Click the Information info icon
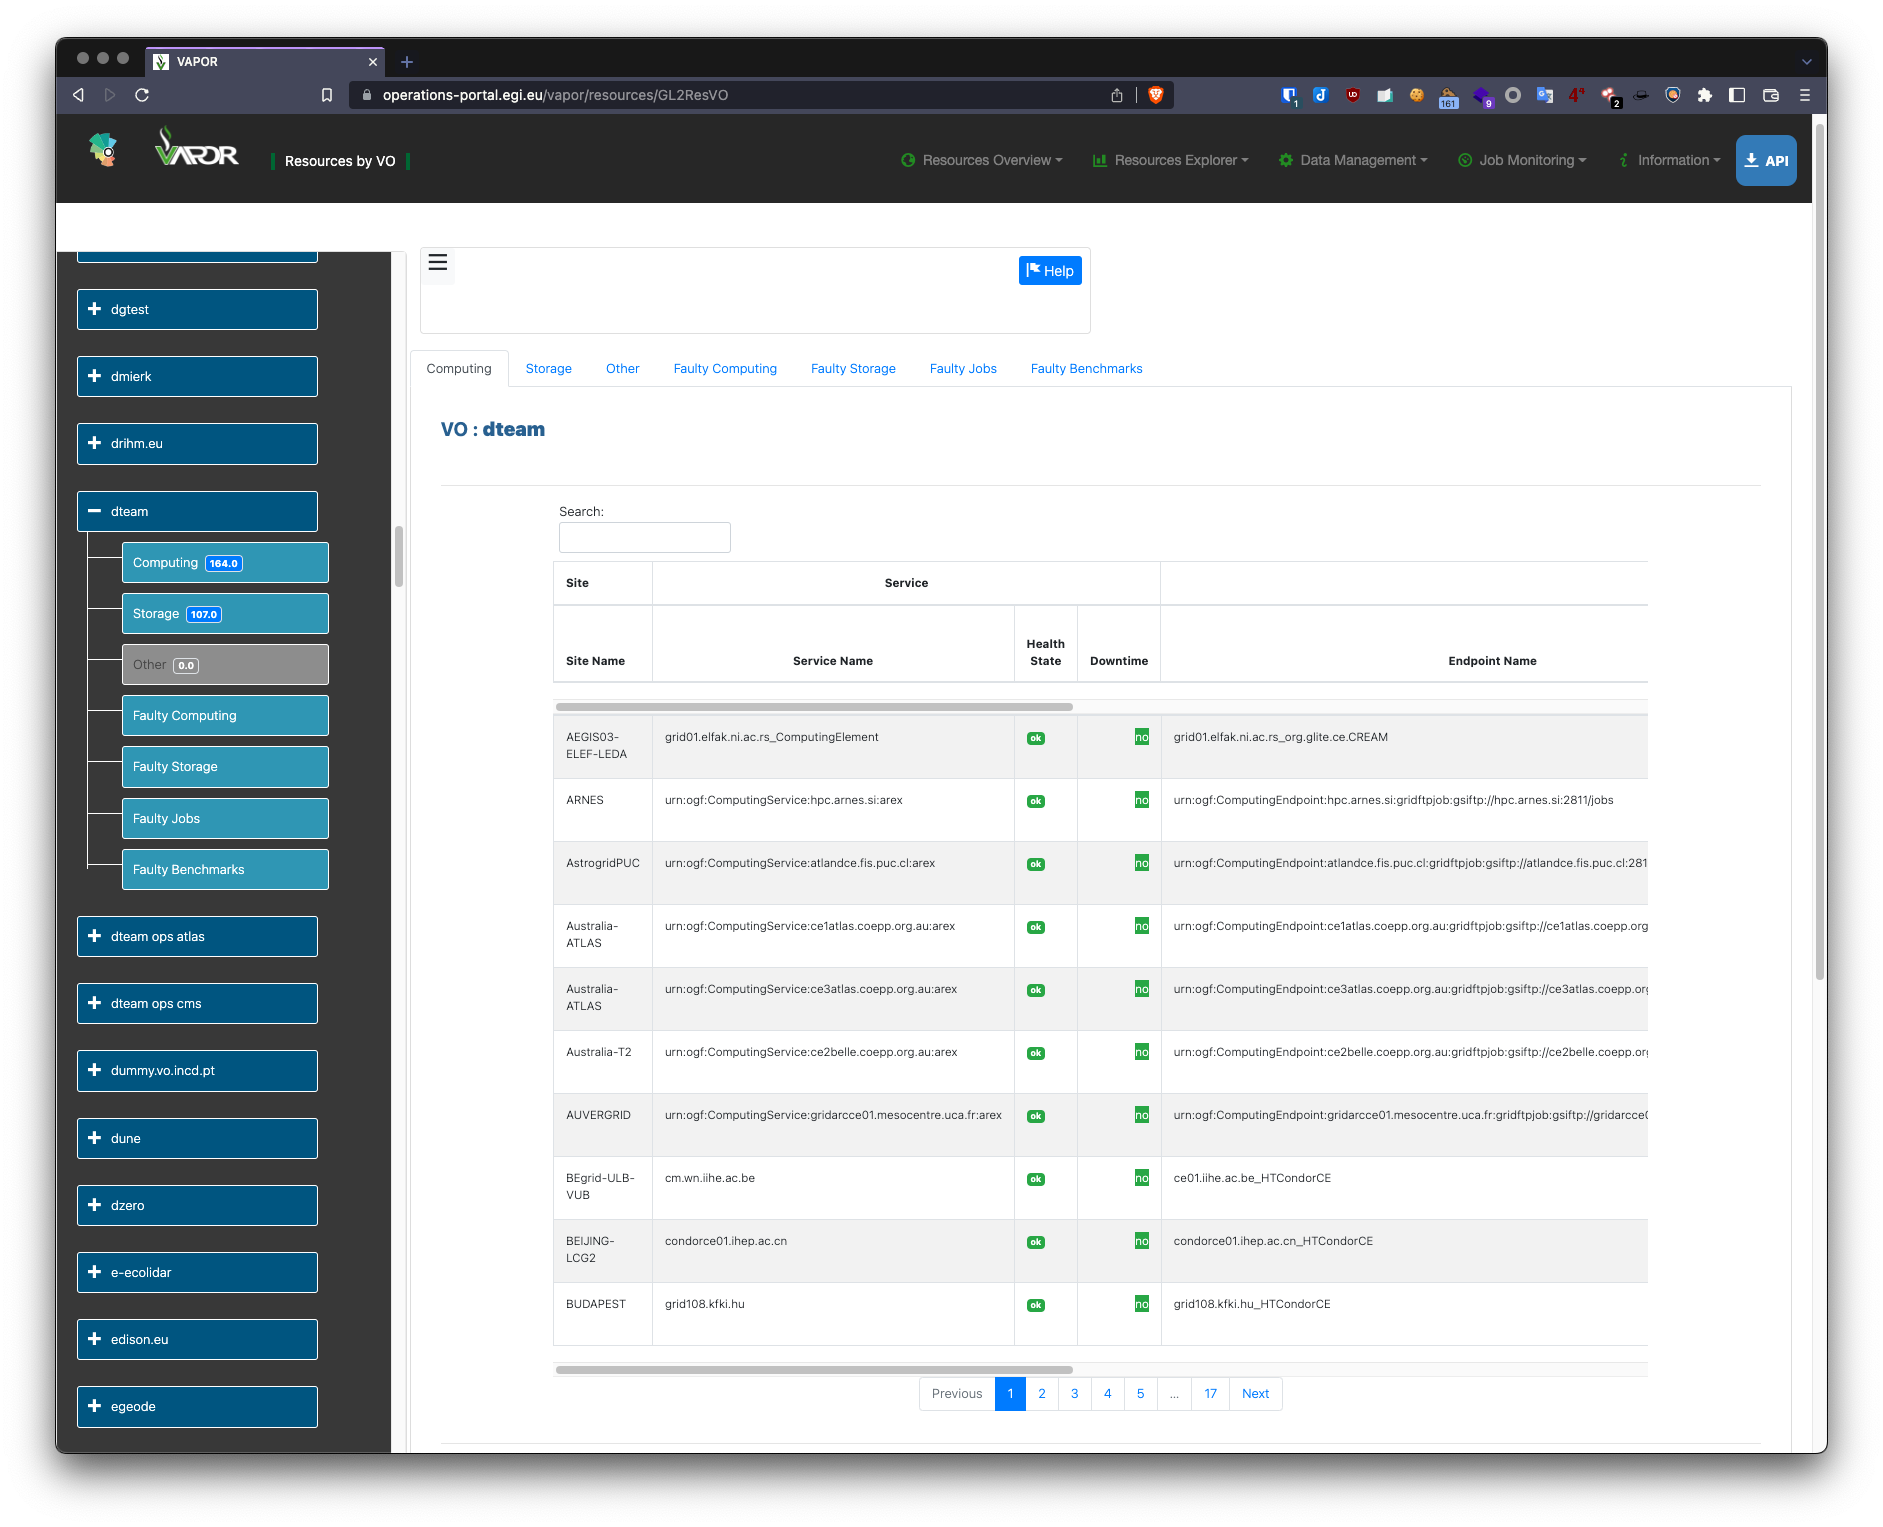Image resolution: width=1883 pixels, height=1527 pixels. coord(1623,160)
